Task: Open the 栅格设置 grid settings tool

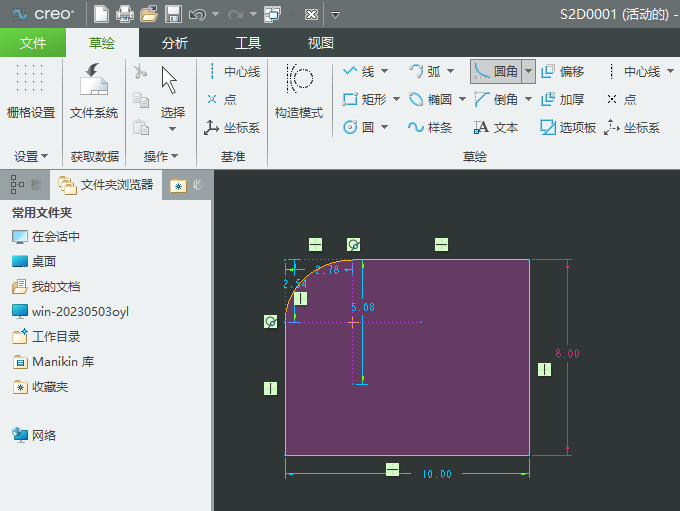Action: (x=30, y=91)
